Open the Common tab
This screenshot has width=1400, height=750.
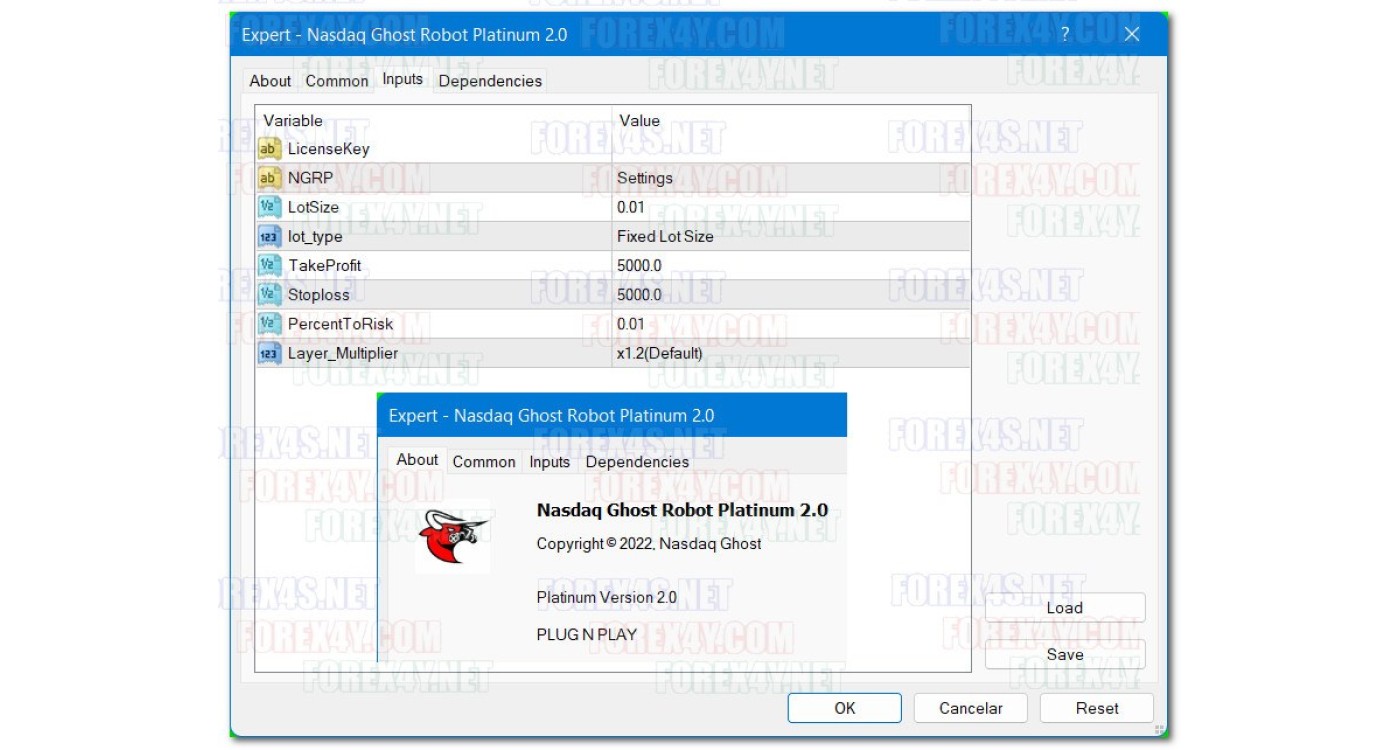pyautogui.click(x=337, y=81)
